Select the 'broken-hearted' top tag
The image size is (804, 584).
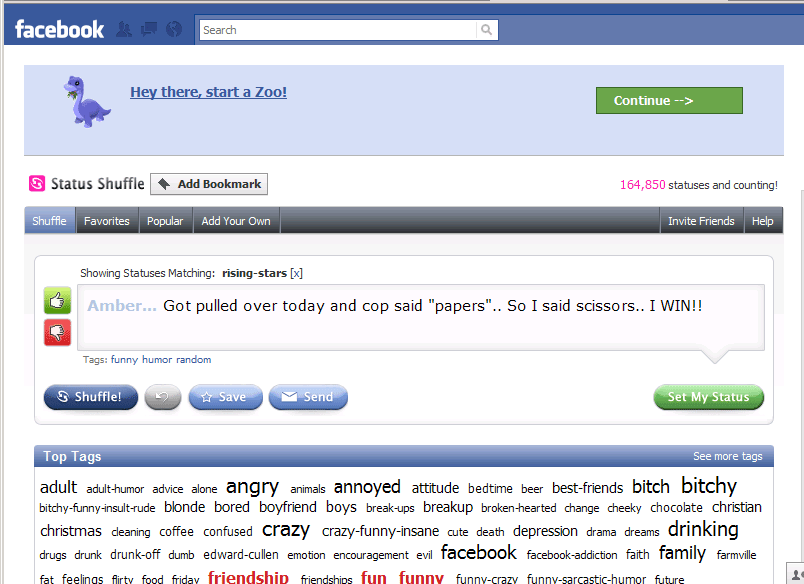(x=518, y=508)
